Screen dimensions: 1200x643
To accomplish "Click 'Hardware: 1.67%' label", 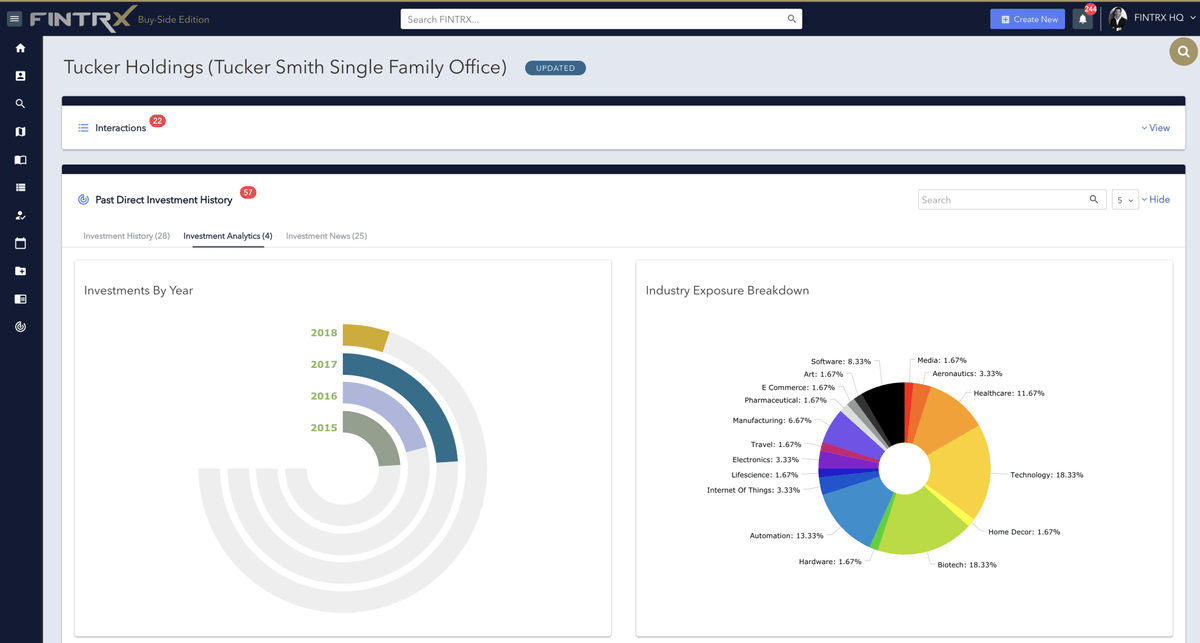I will pyautogui.click(x=830, y=562).
